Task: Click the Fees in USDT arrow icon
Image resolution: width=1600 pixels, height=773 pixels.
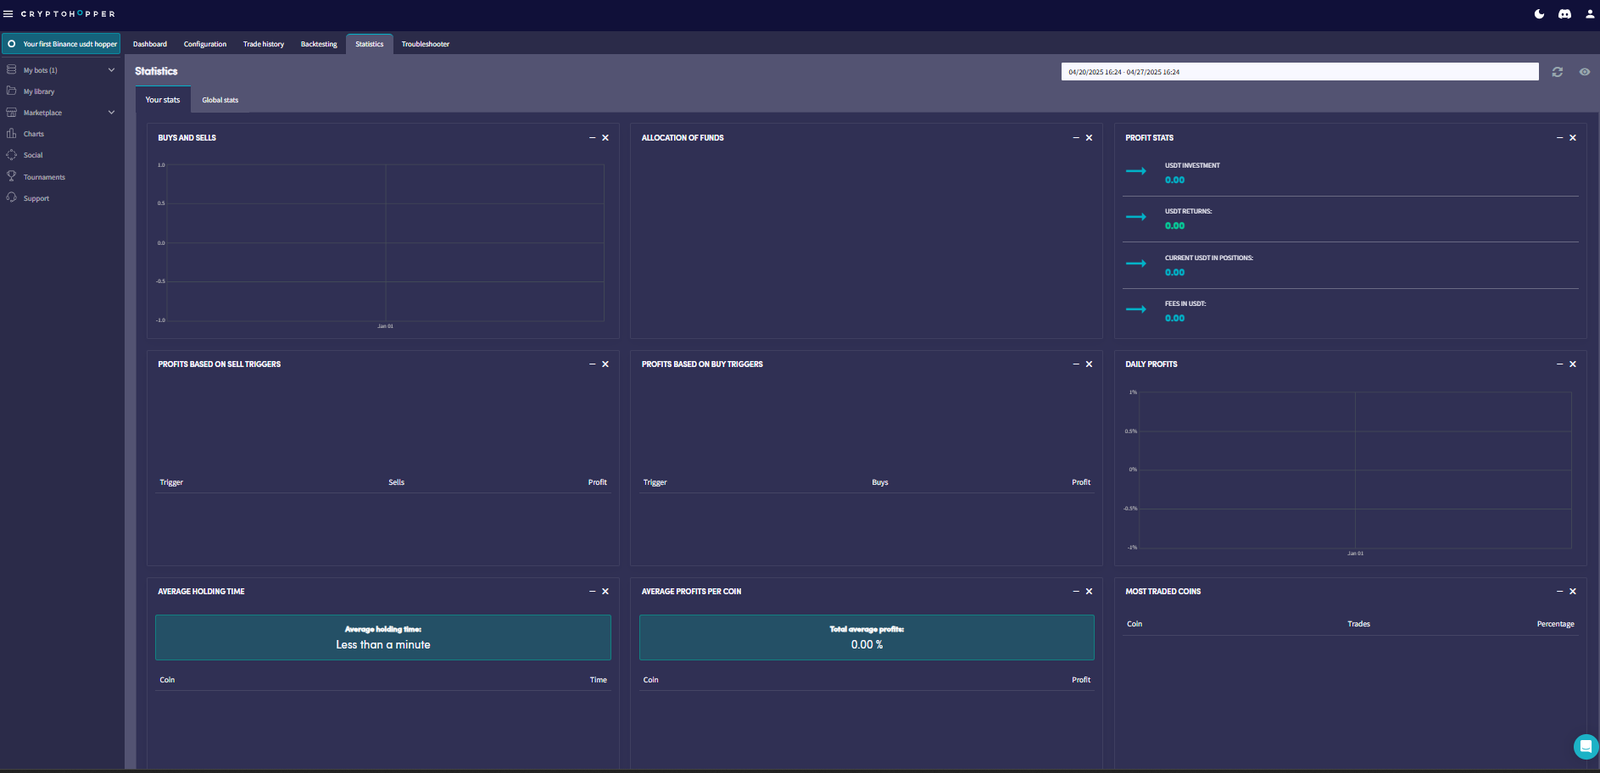Action: coord(1136,309)
